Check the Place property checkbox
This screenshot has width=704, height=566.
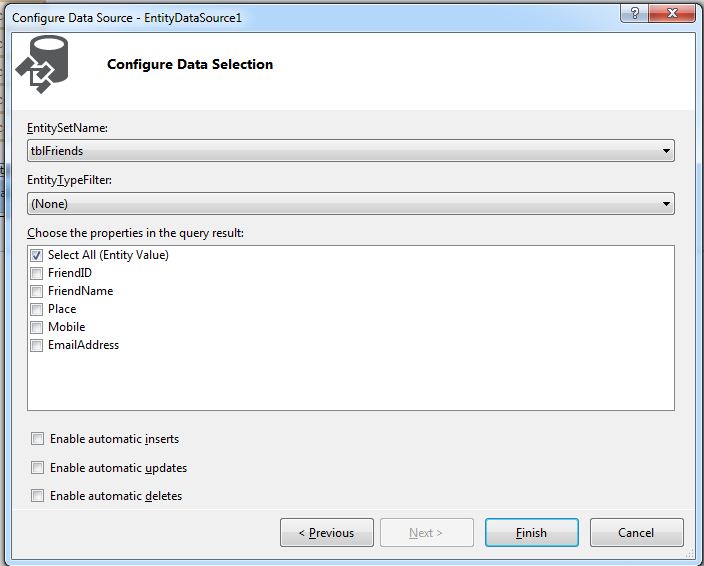pos(36,309)
